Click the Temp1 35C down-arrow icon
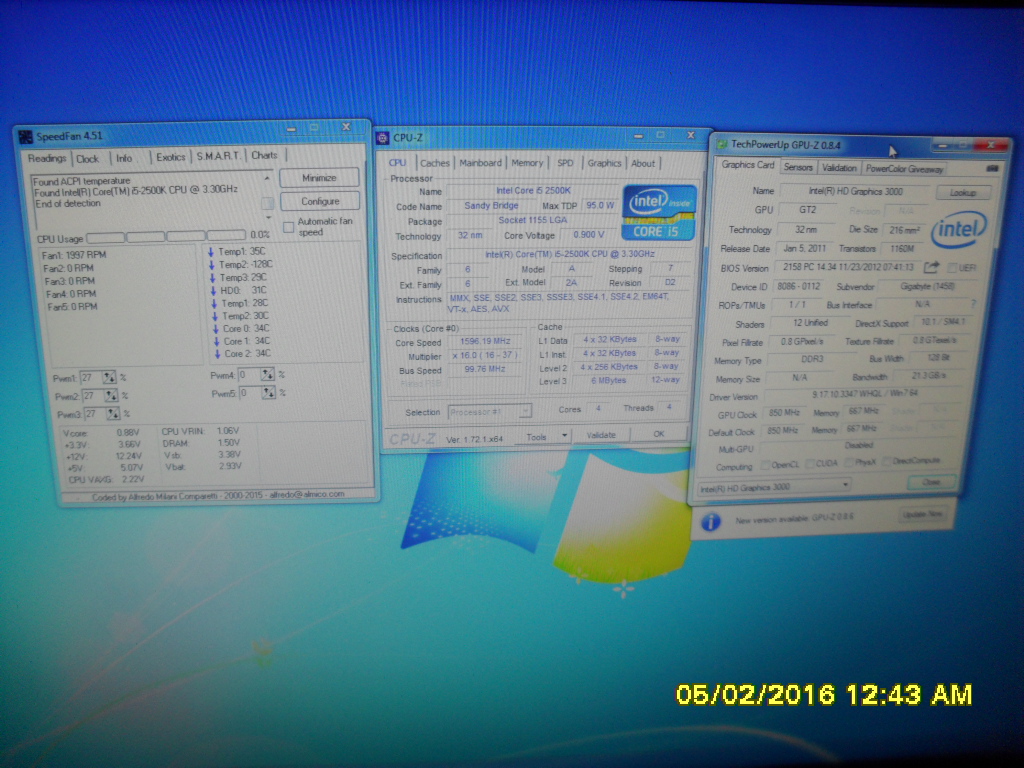The image size is (1024, 768). [x=211, y=251]
